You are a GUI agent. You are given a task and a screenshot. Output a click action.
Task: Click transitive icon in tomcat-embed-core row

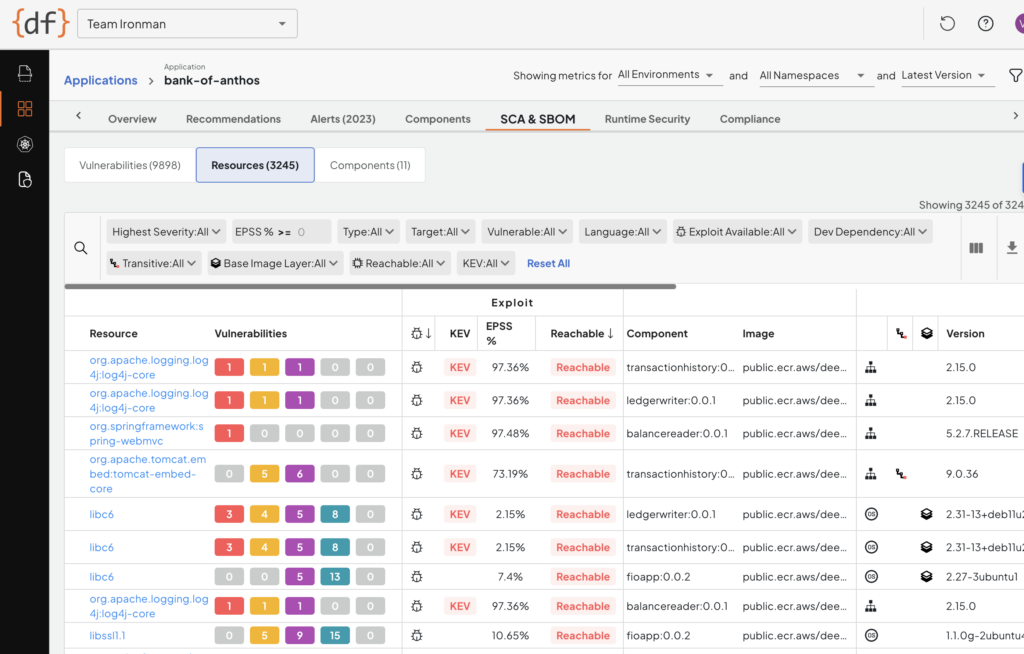click(x=901, y=474)
